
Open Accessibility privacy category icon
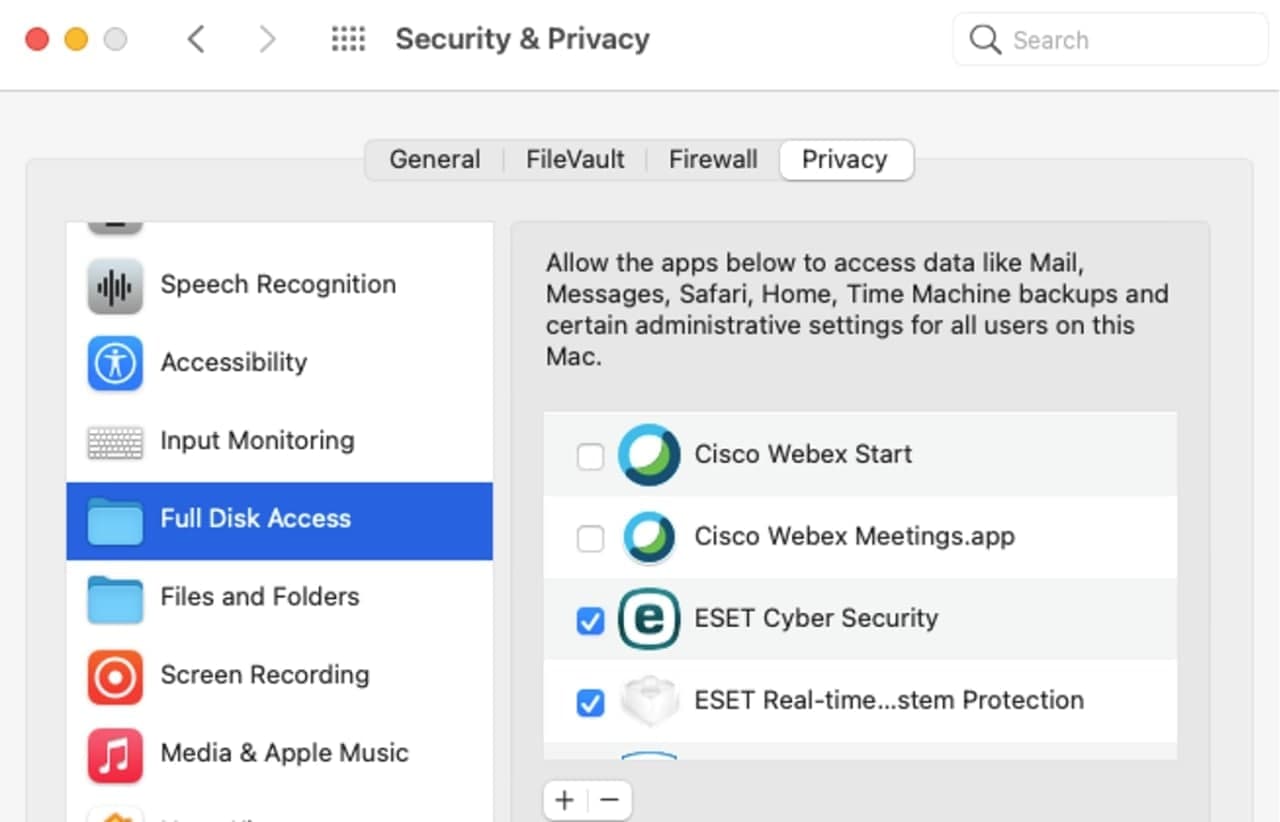point(115,363)
